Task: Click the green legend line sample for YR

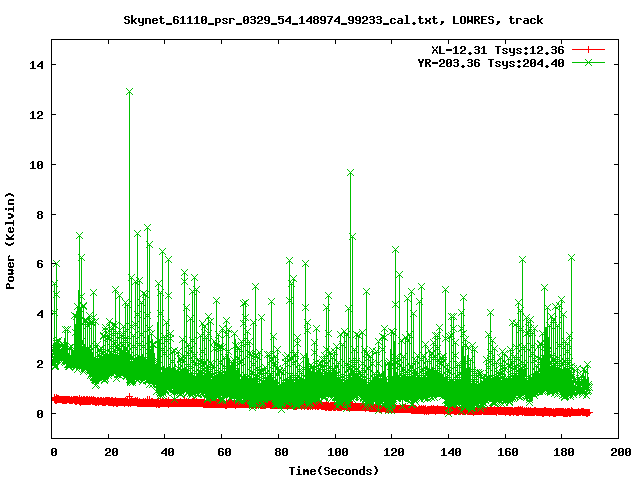Action: (x=588, y=62)
